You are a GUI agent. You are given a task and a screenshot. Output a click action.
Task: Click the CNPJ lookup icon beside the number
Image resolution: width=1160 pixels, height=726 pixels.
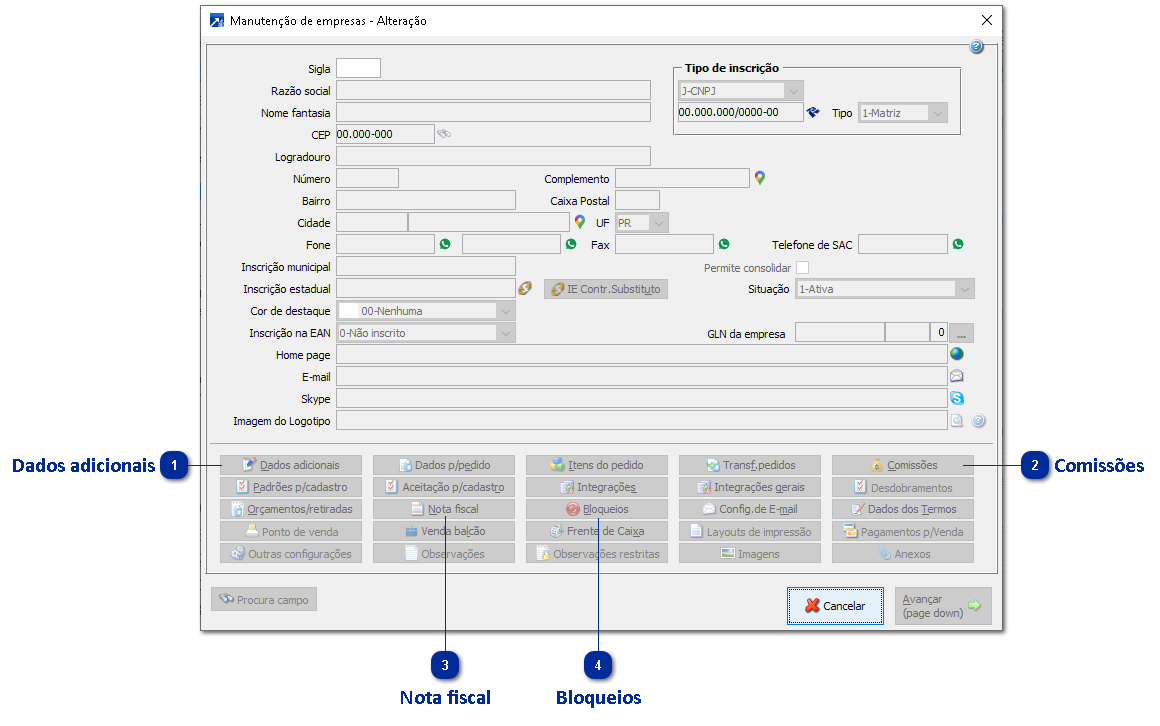tap(813, 113)
